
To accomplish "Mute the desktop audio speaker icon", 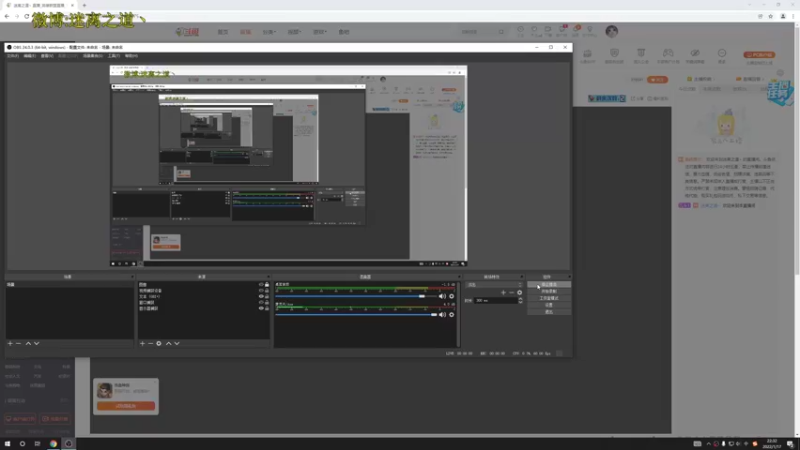I will pos(442,296).
